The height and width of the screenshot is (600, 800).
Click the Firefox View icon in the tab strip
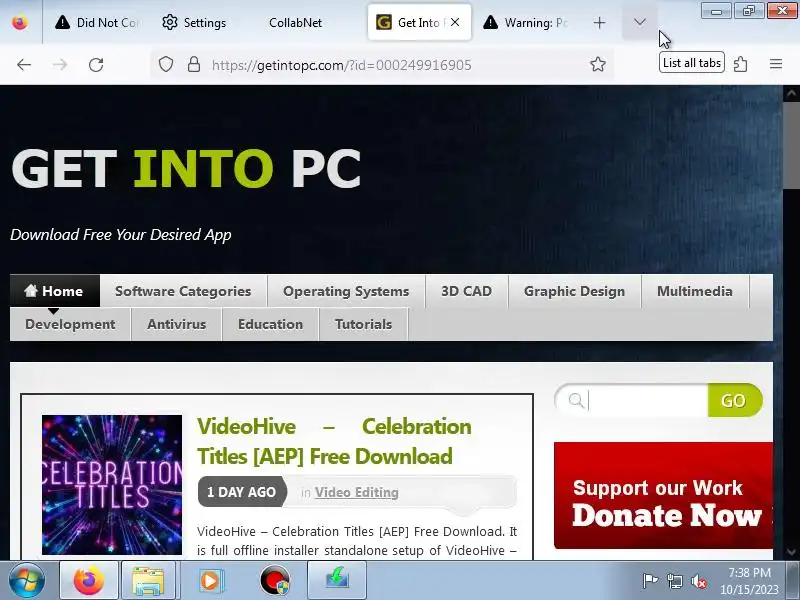20,23
